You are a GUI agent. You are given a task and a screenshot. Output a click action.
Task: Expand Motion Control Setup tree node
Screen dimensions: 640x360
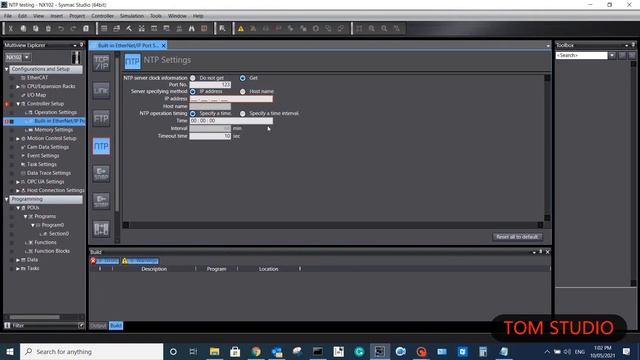(x=18, y=139)
